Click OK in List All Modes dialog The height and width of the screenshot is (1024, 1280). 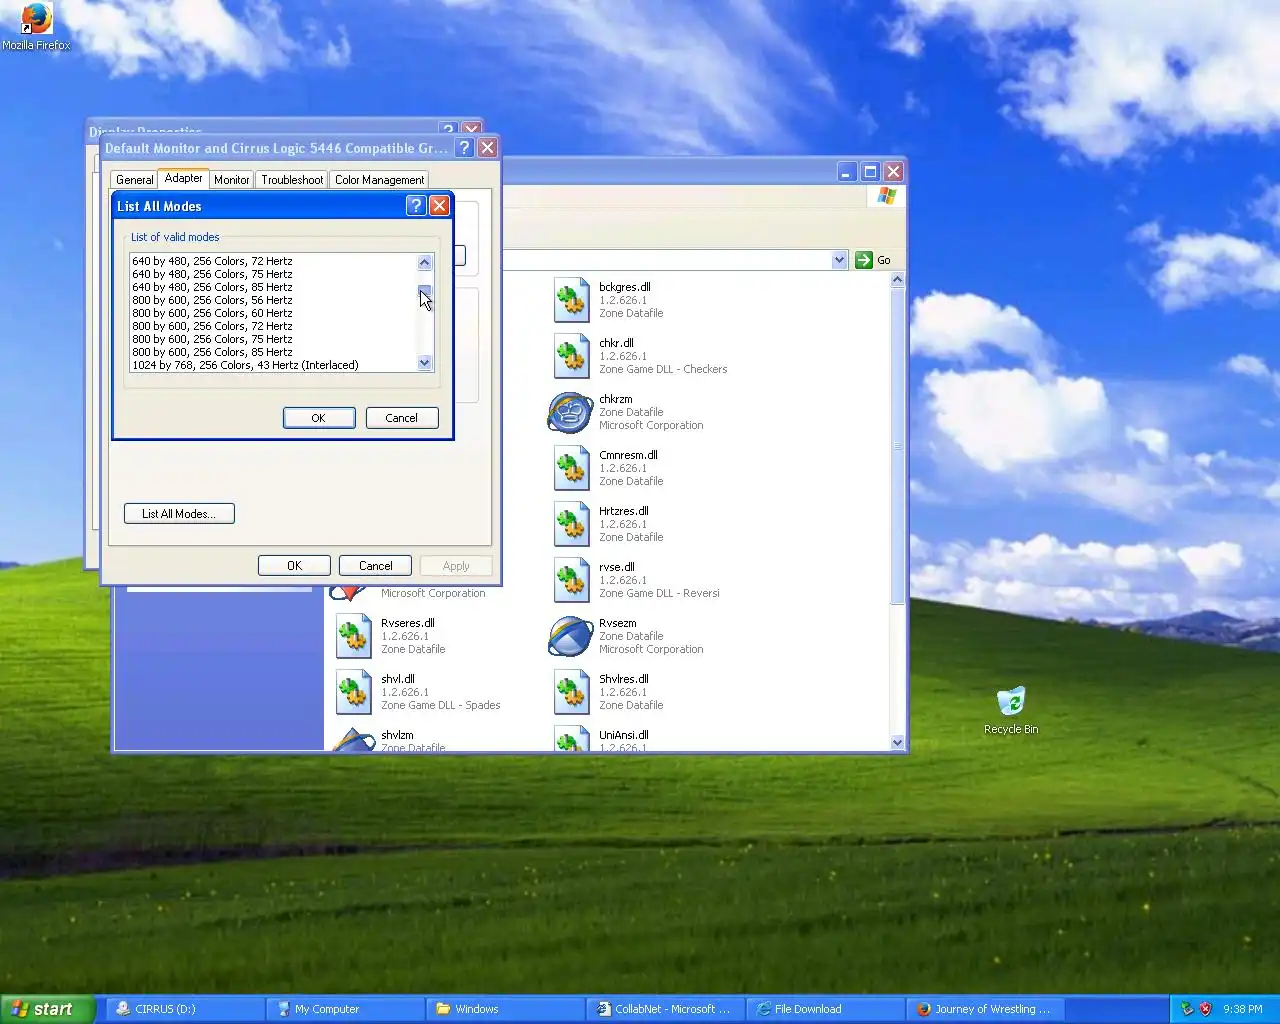pos(319,418)
